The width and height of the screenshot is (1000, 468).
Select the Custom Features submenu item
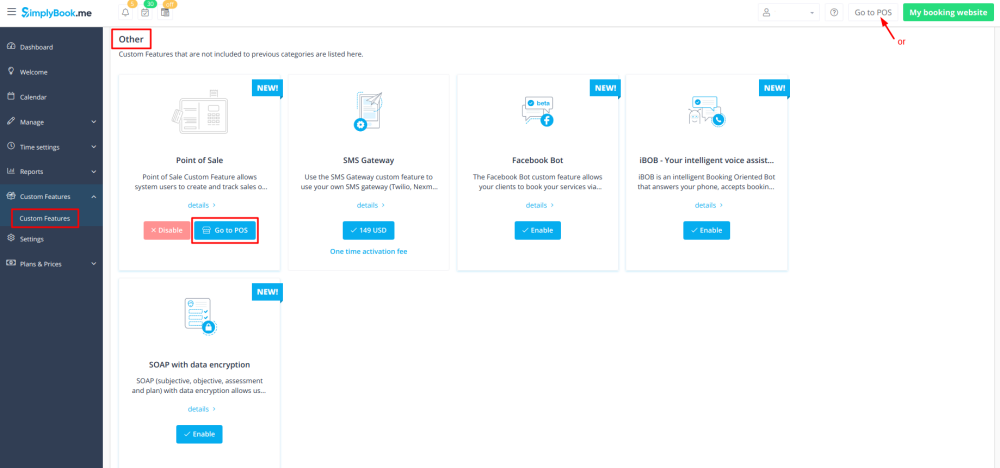(45, 218)
